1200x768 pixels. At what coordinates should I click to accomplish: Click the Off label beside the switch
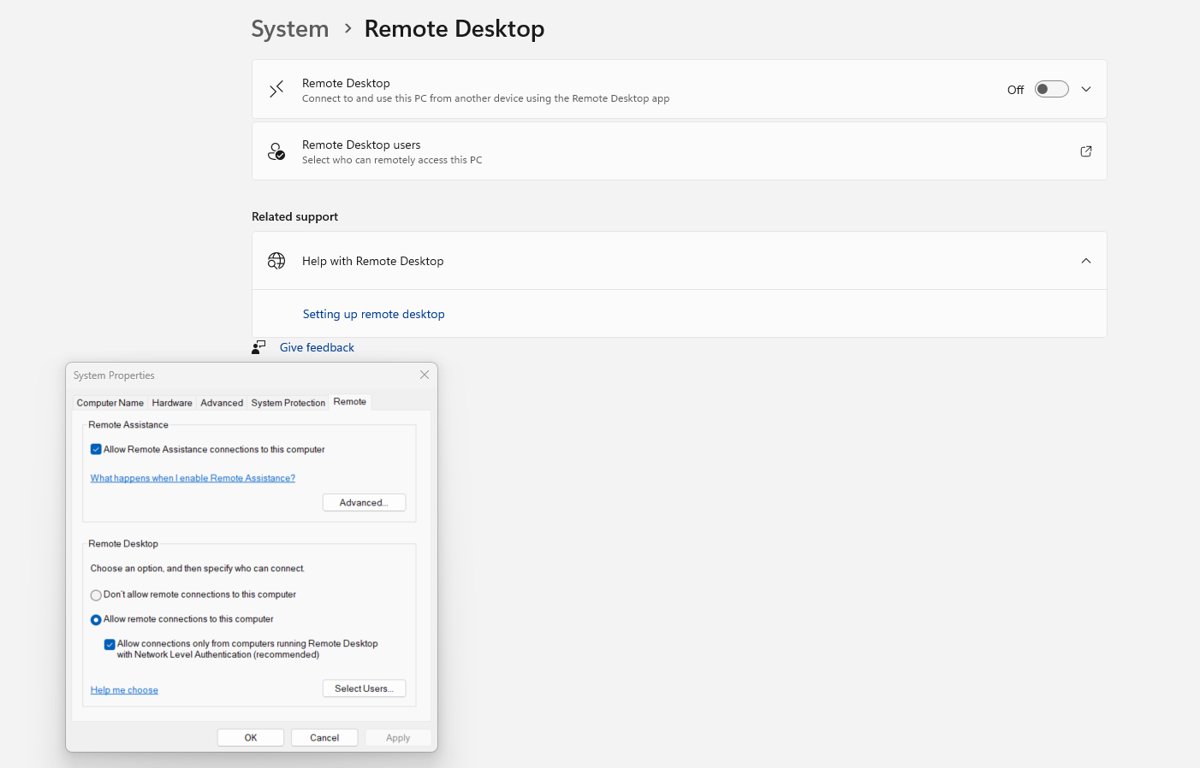[x=1015, y=90]
